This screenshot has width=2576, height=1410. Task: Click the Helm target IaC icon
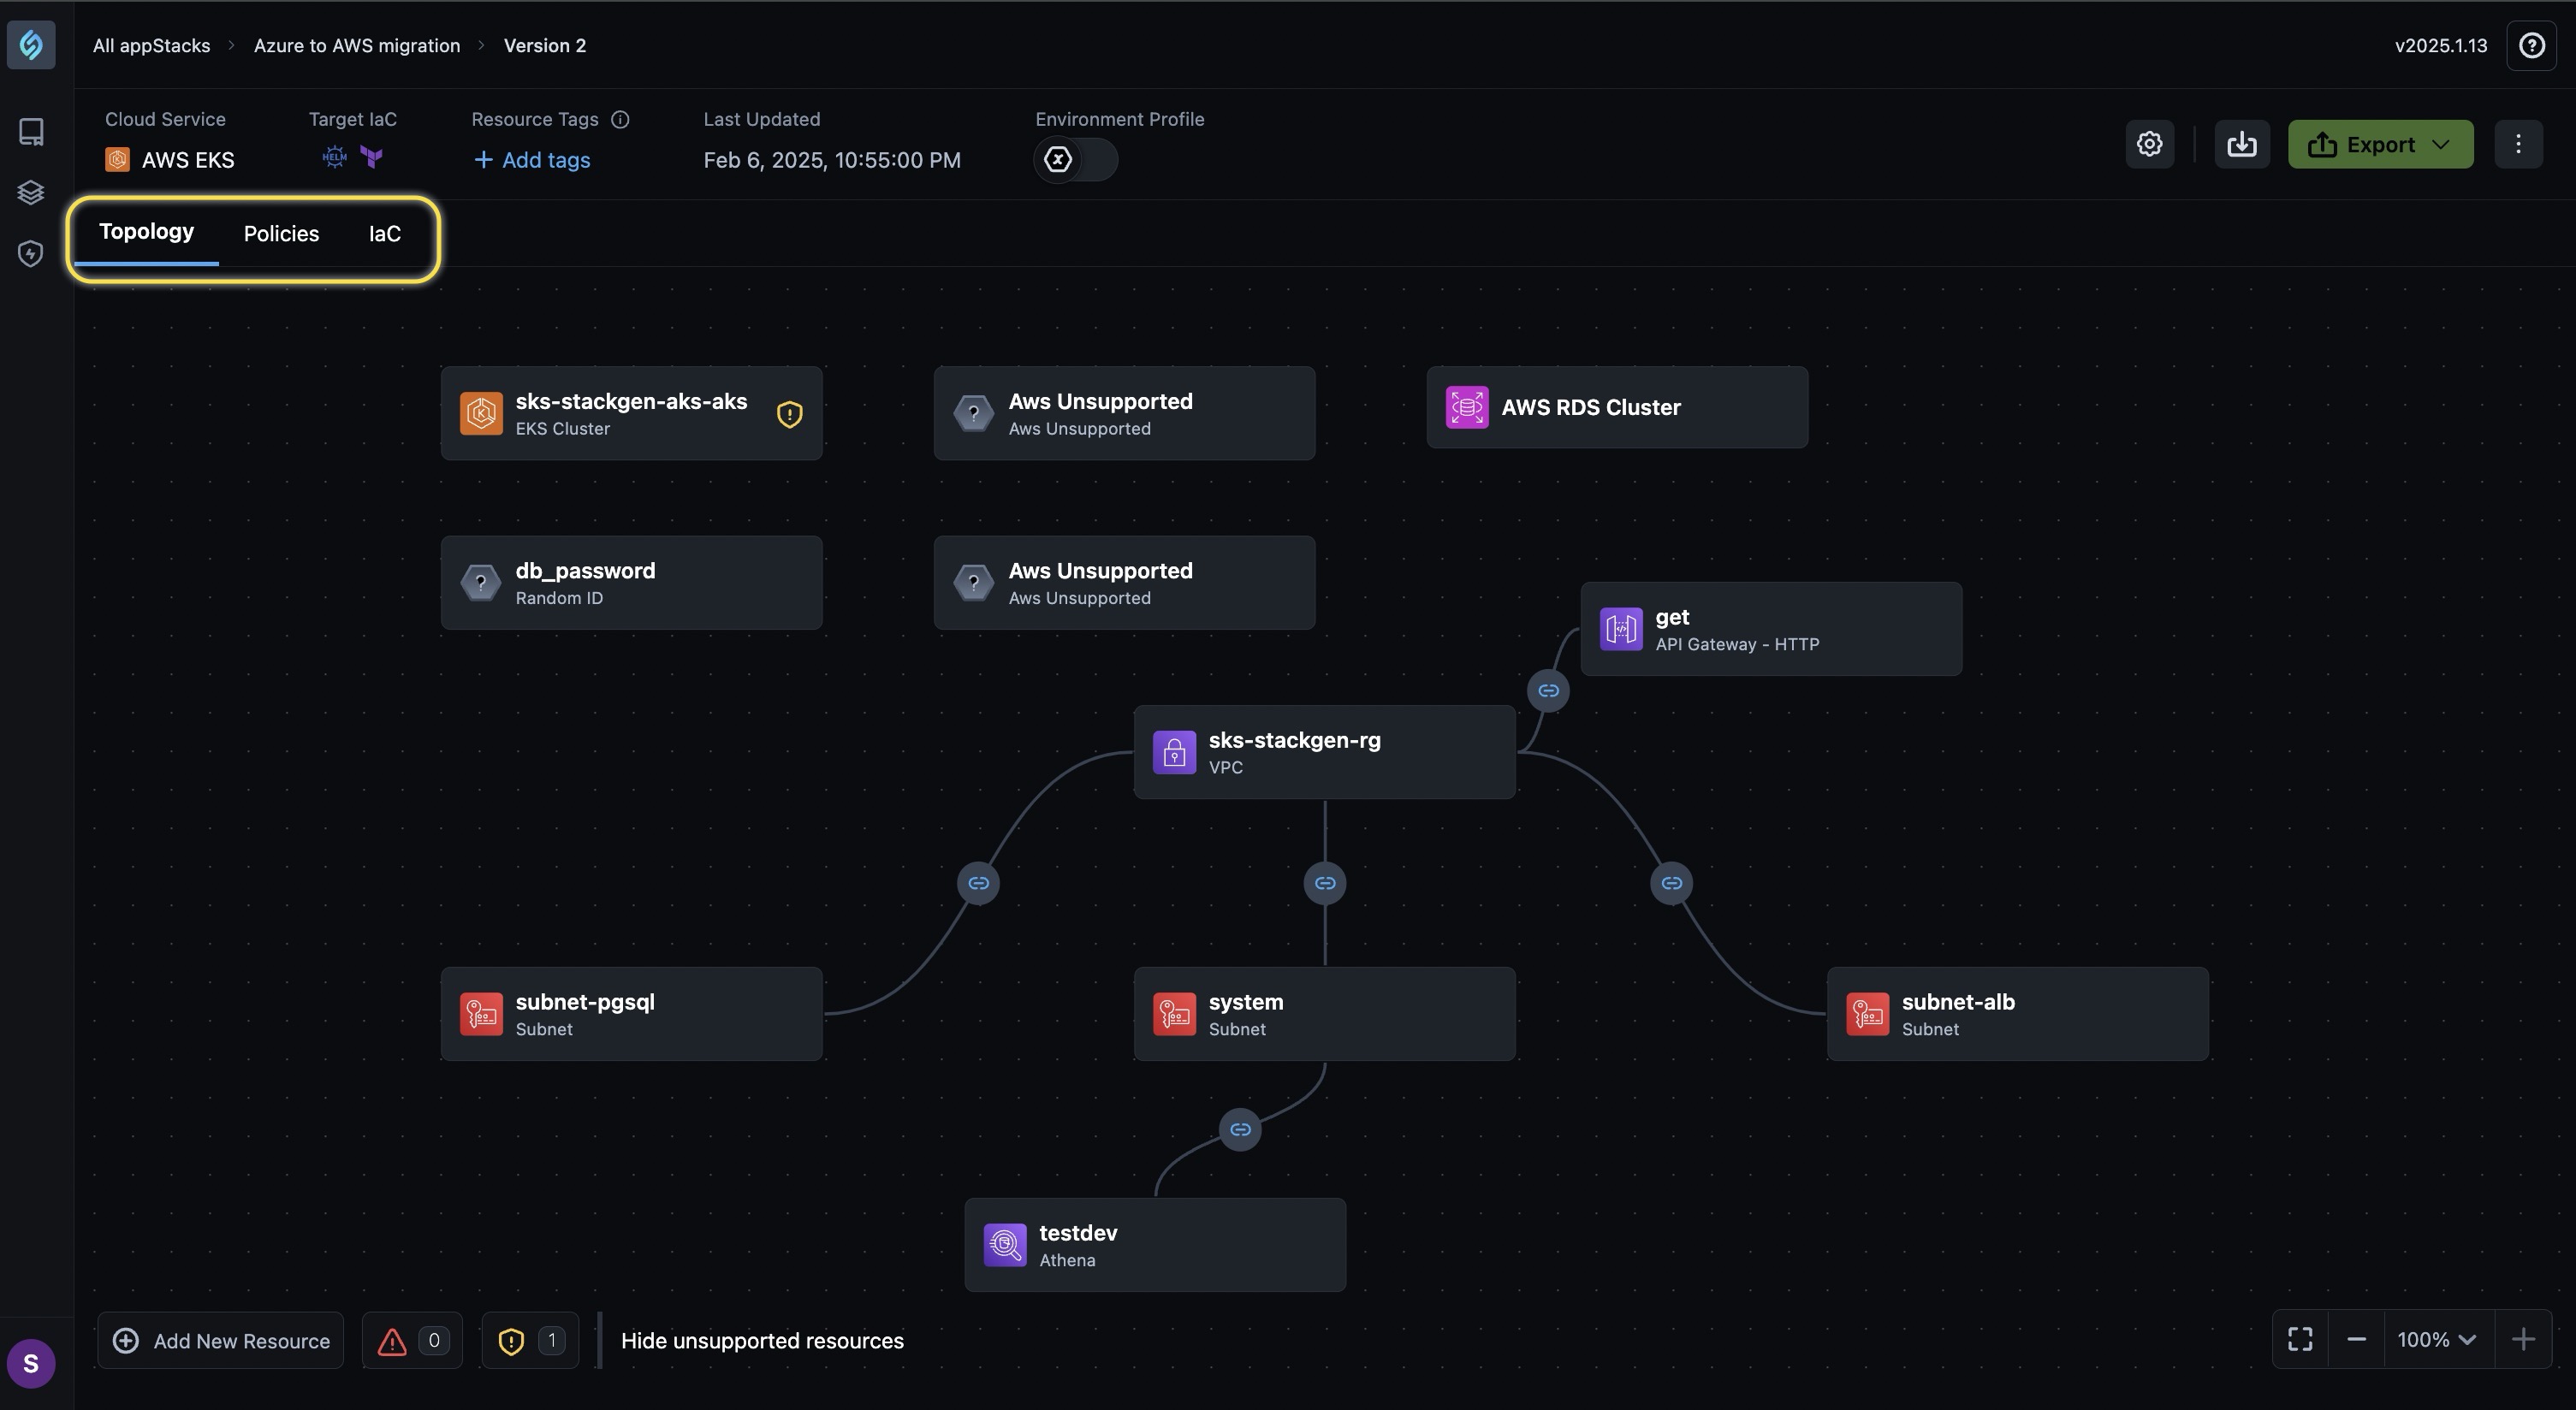click(x=334, y=157)
